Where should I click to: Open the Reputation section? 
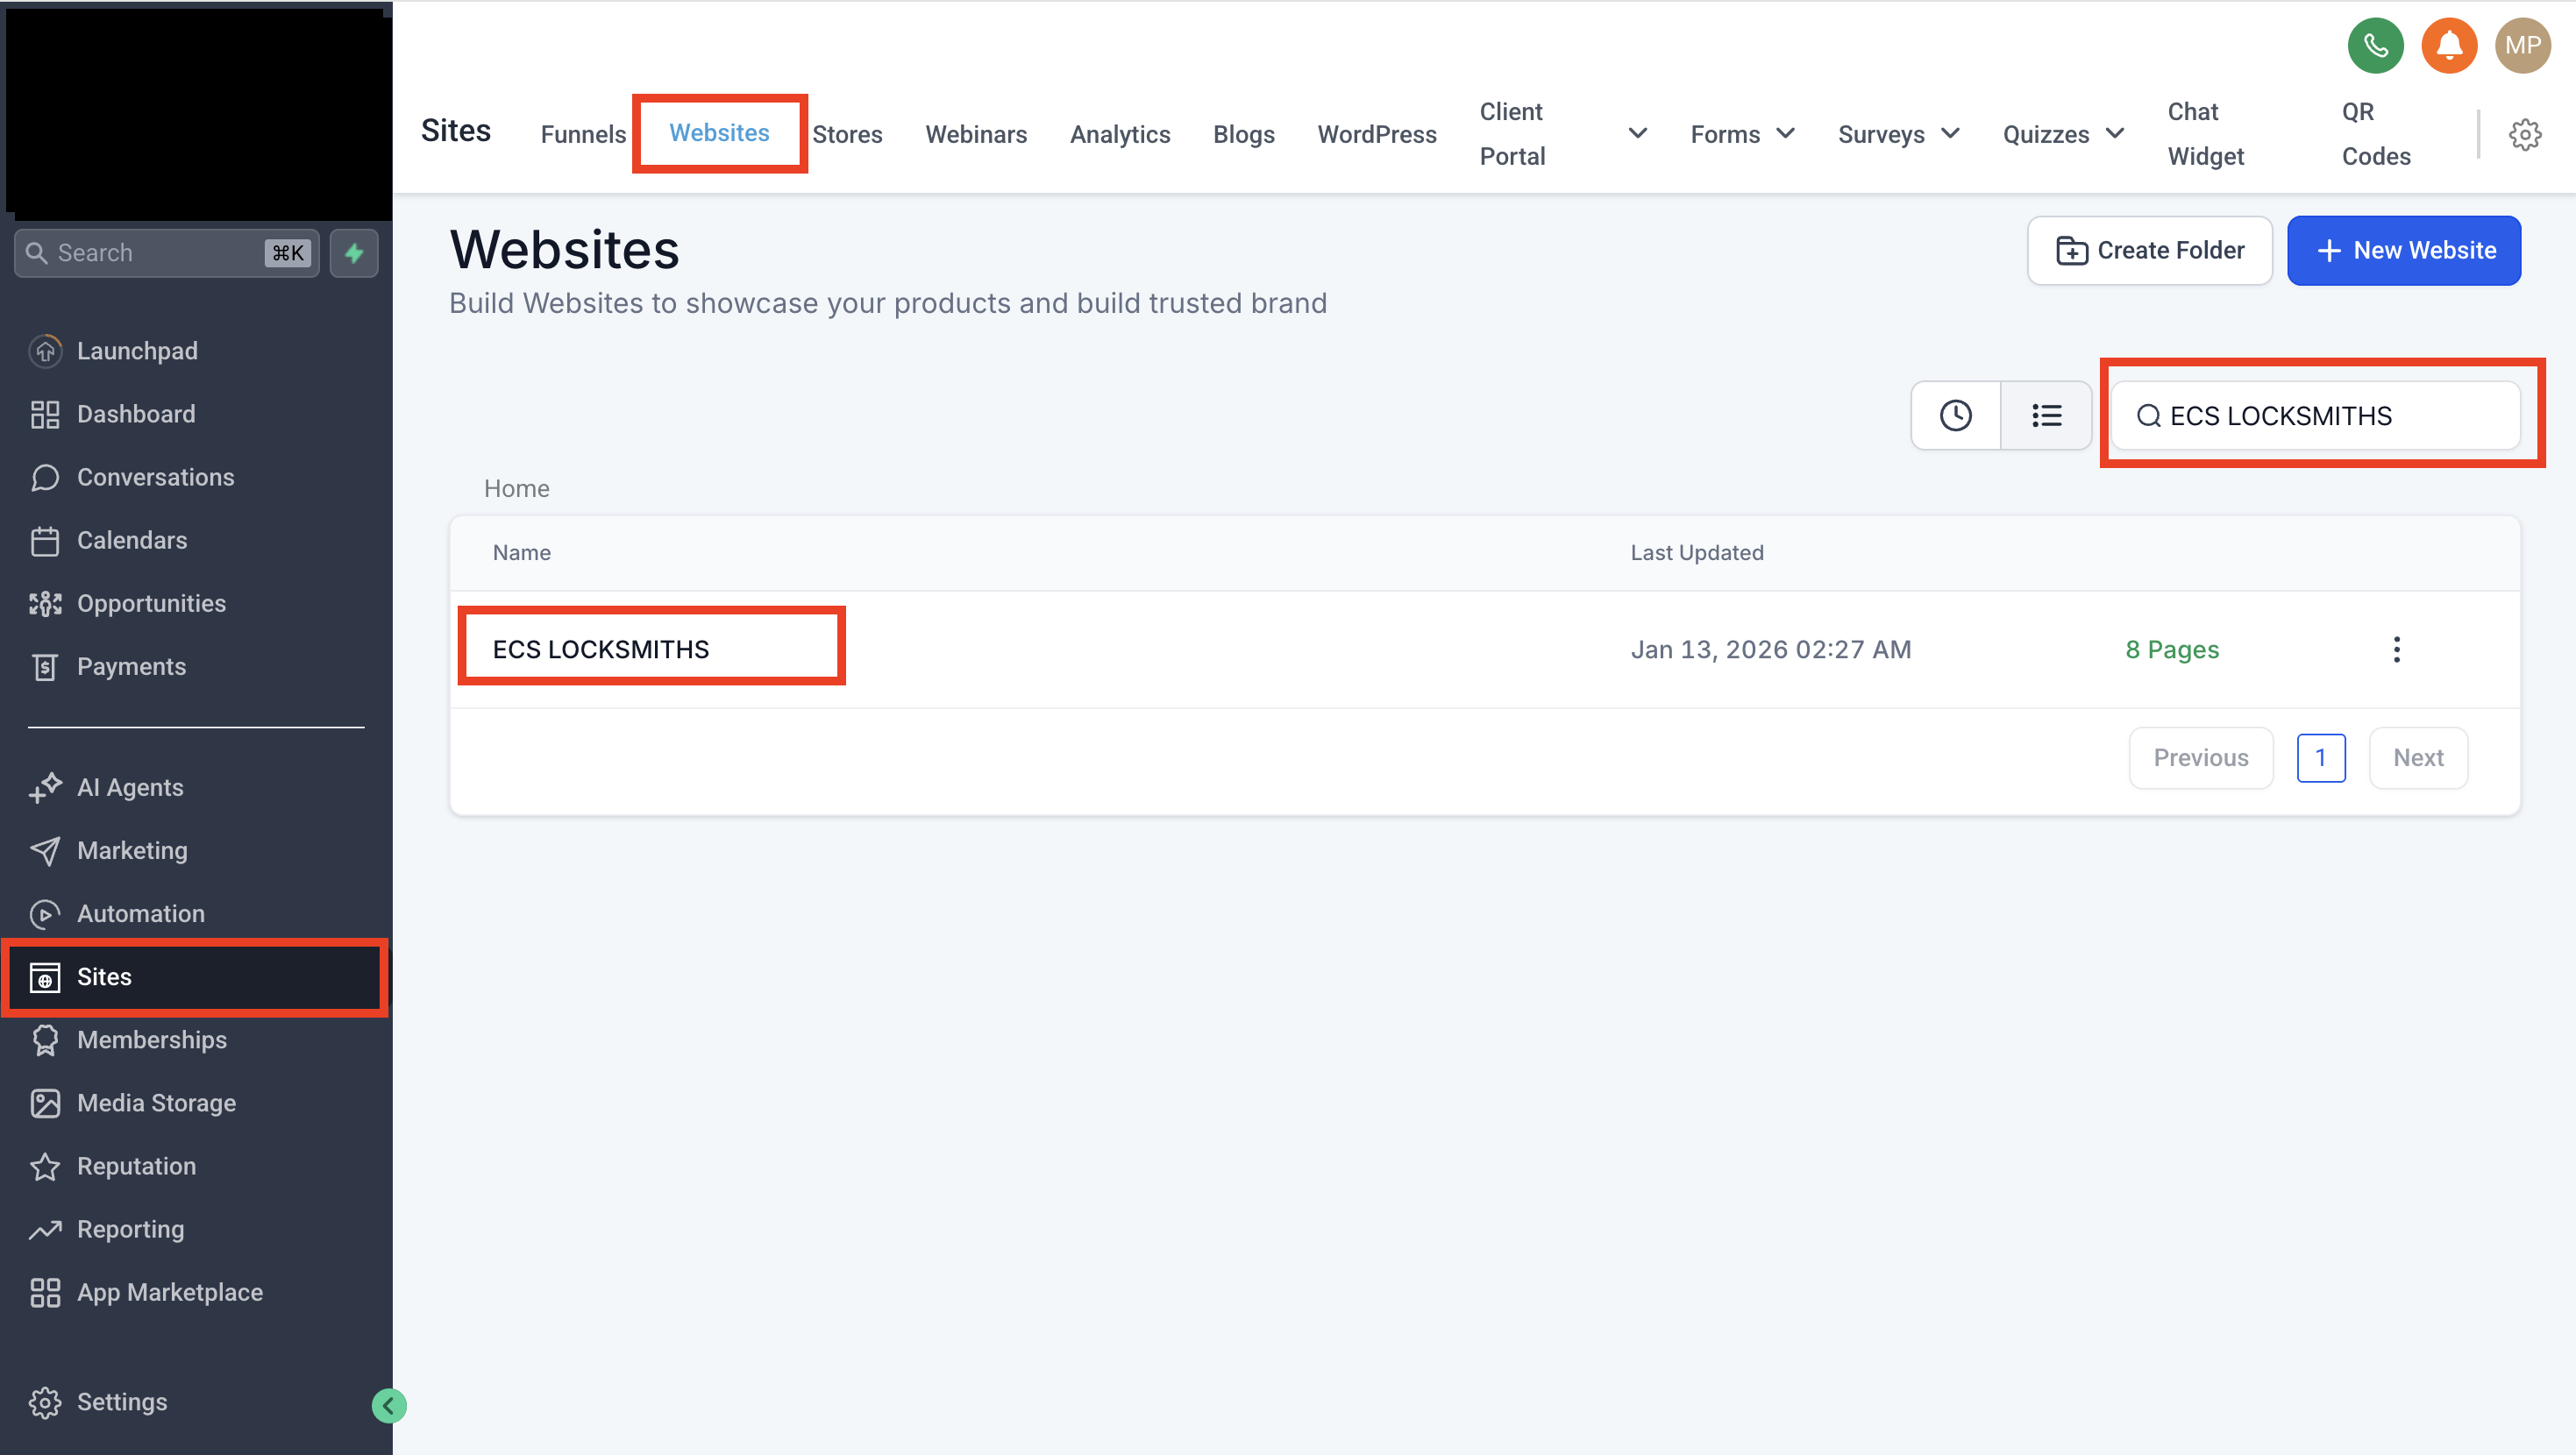tap(136, 1165)
